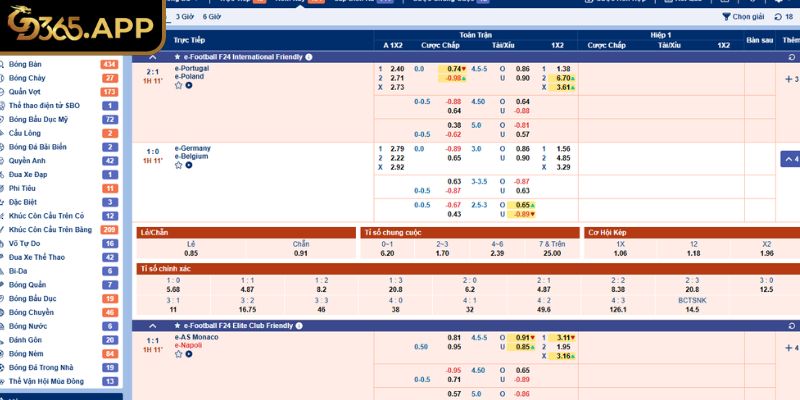Click info icon beside F24 International Friendly
The width and height of the screenshot is (800, 400).
tap(309, 57)
